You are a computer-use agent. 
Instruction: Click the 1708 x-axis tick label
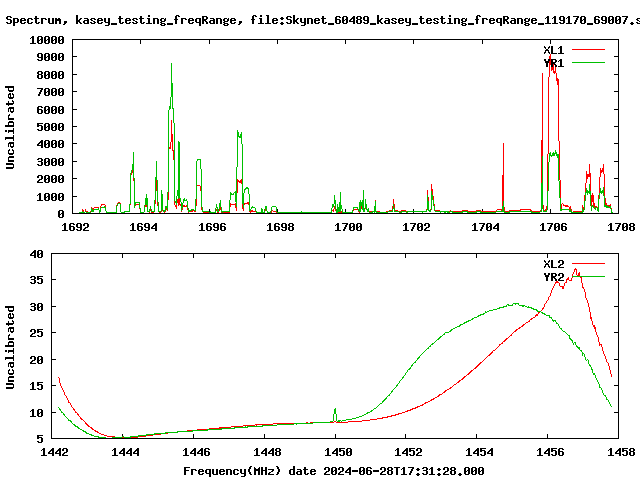pyautogui.click(x=621, y=227)
